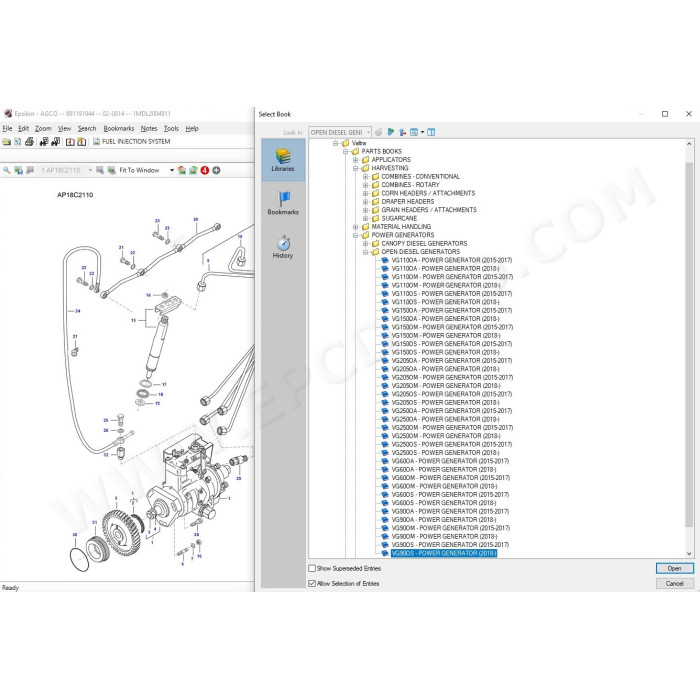Collapse the HARVESTING folder

coord(356,168)
